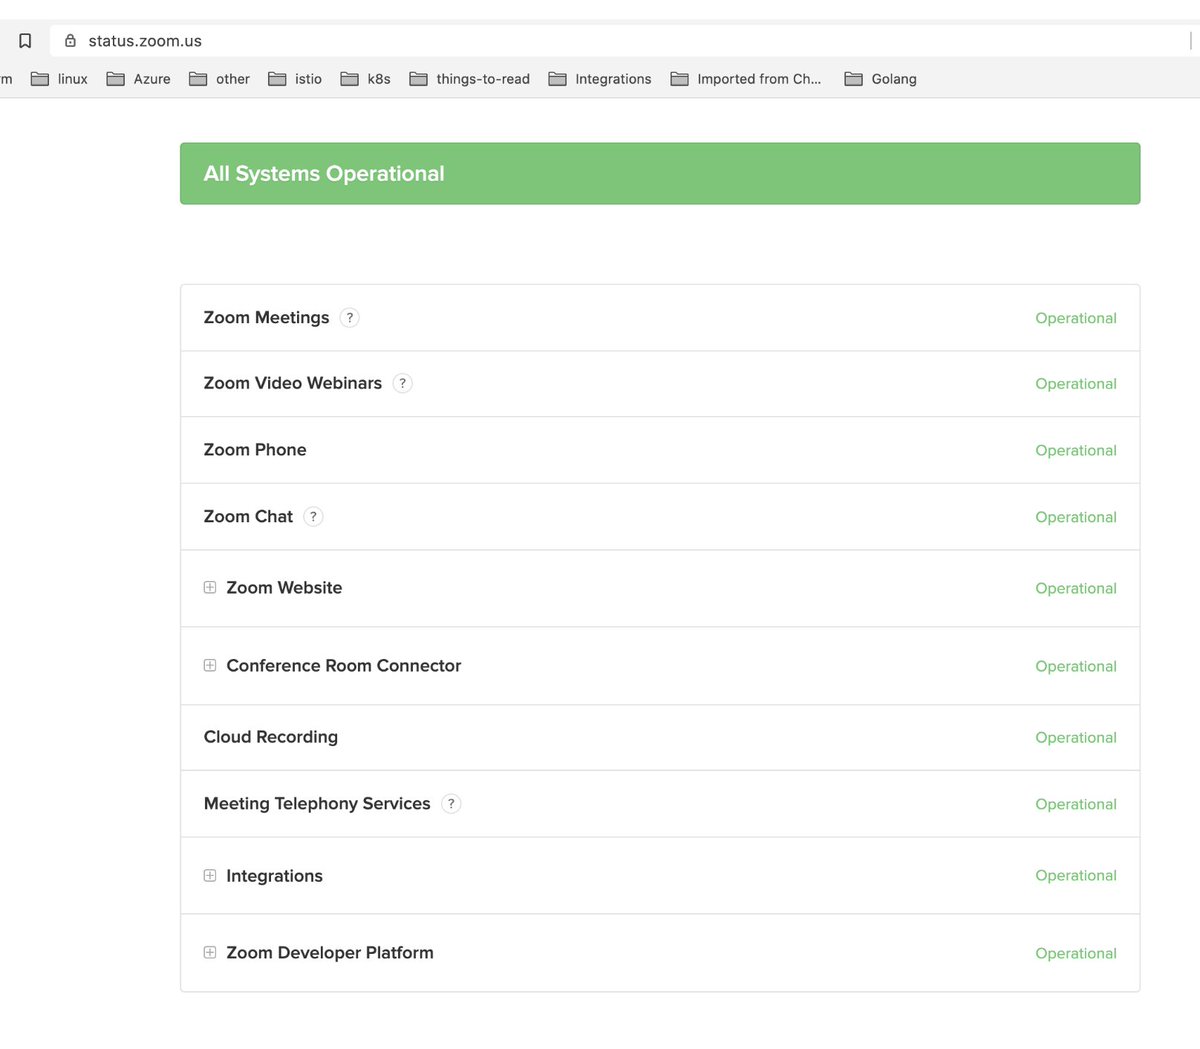Click the lock icon beside status.zoom.us
1200x1049 pixels.
[x=70, y=41]
